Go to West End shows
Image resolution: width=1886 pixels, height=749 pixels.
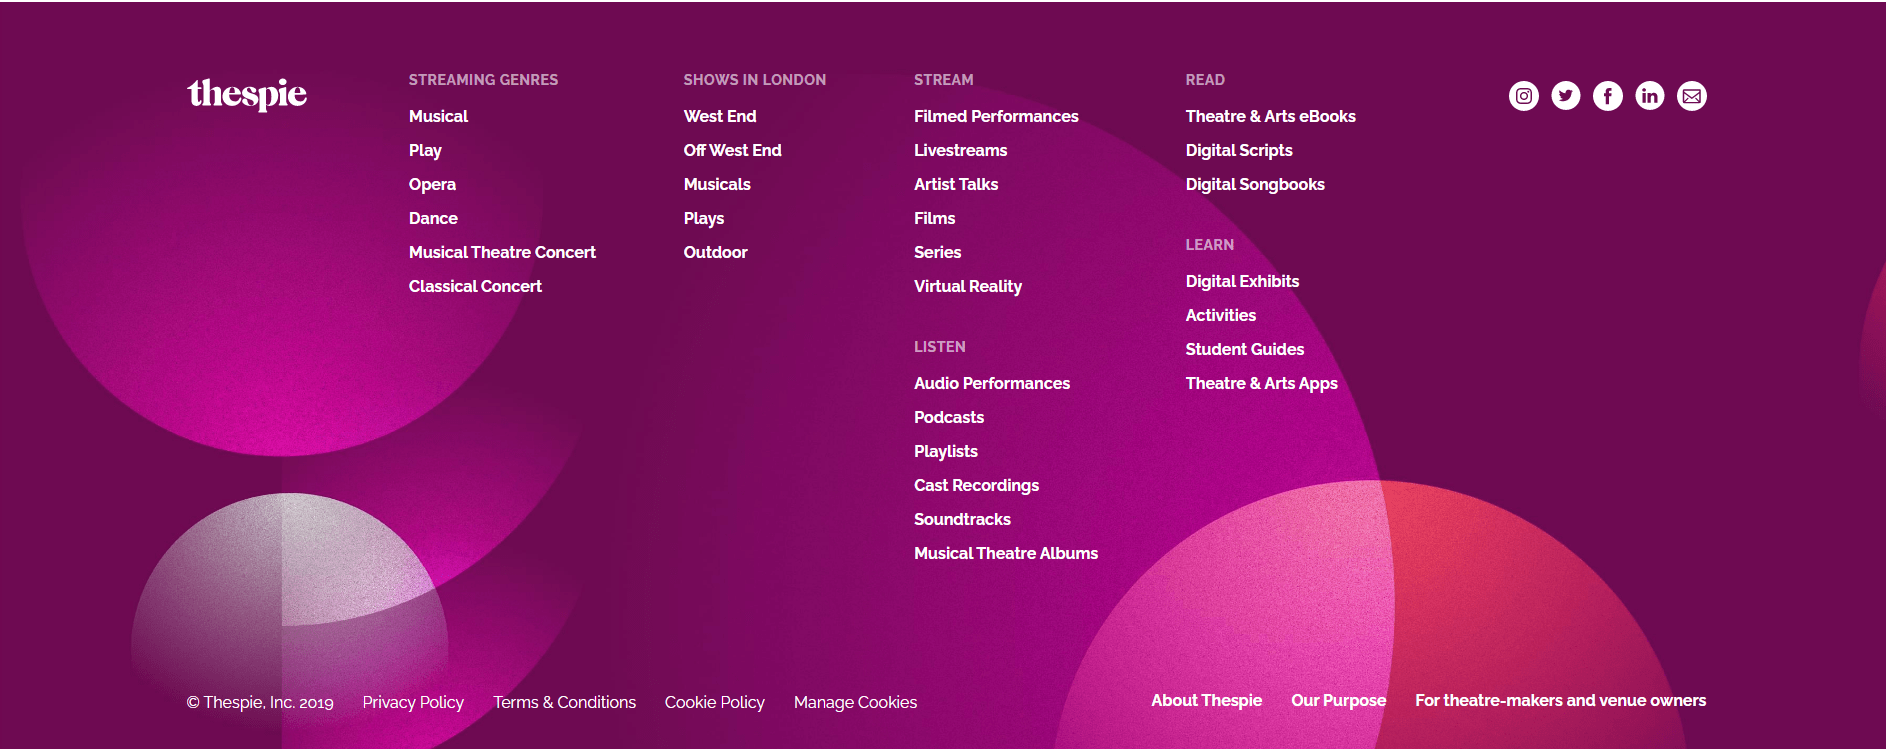click(719, 116)
